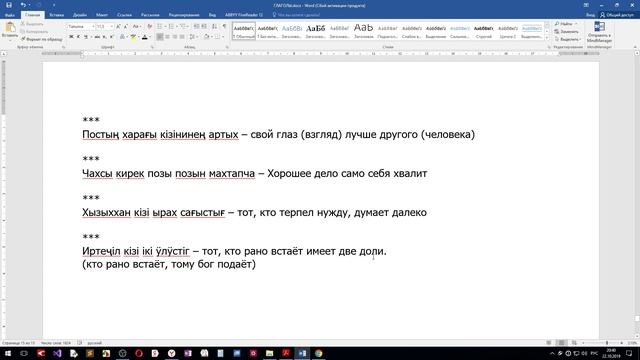640x360 pixels.
Task: Toggle italic formatting
Action: [x=78, y=37]
